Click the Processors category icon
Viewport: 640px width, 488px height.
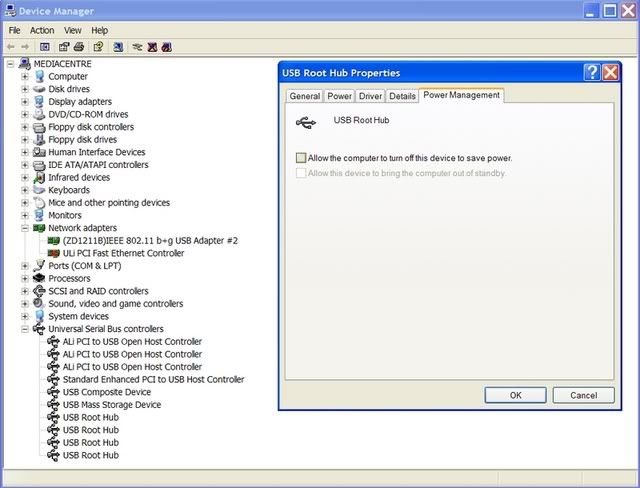click(x=39, y=278)
